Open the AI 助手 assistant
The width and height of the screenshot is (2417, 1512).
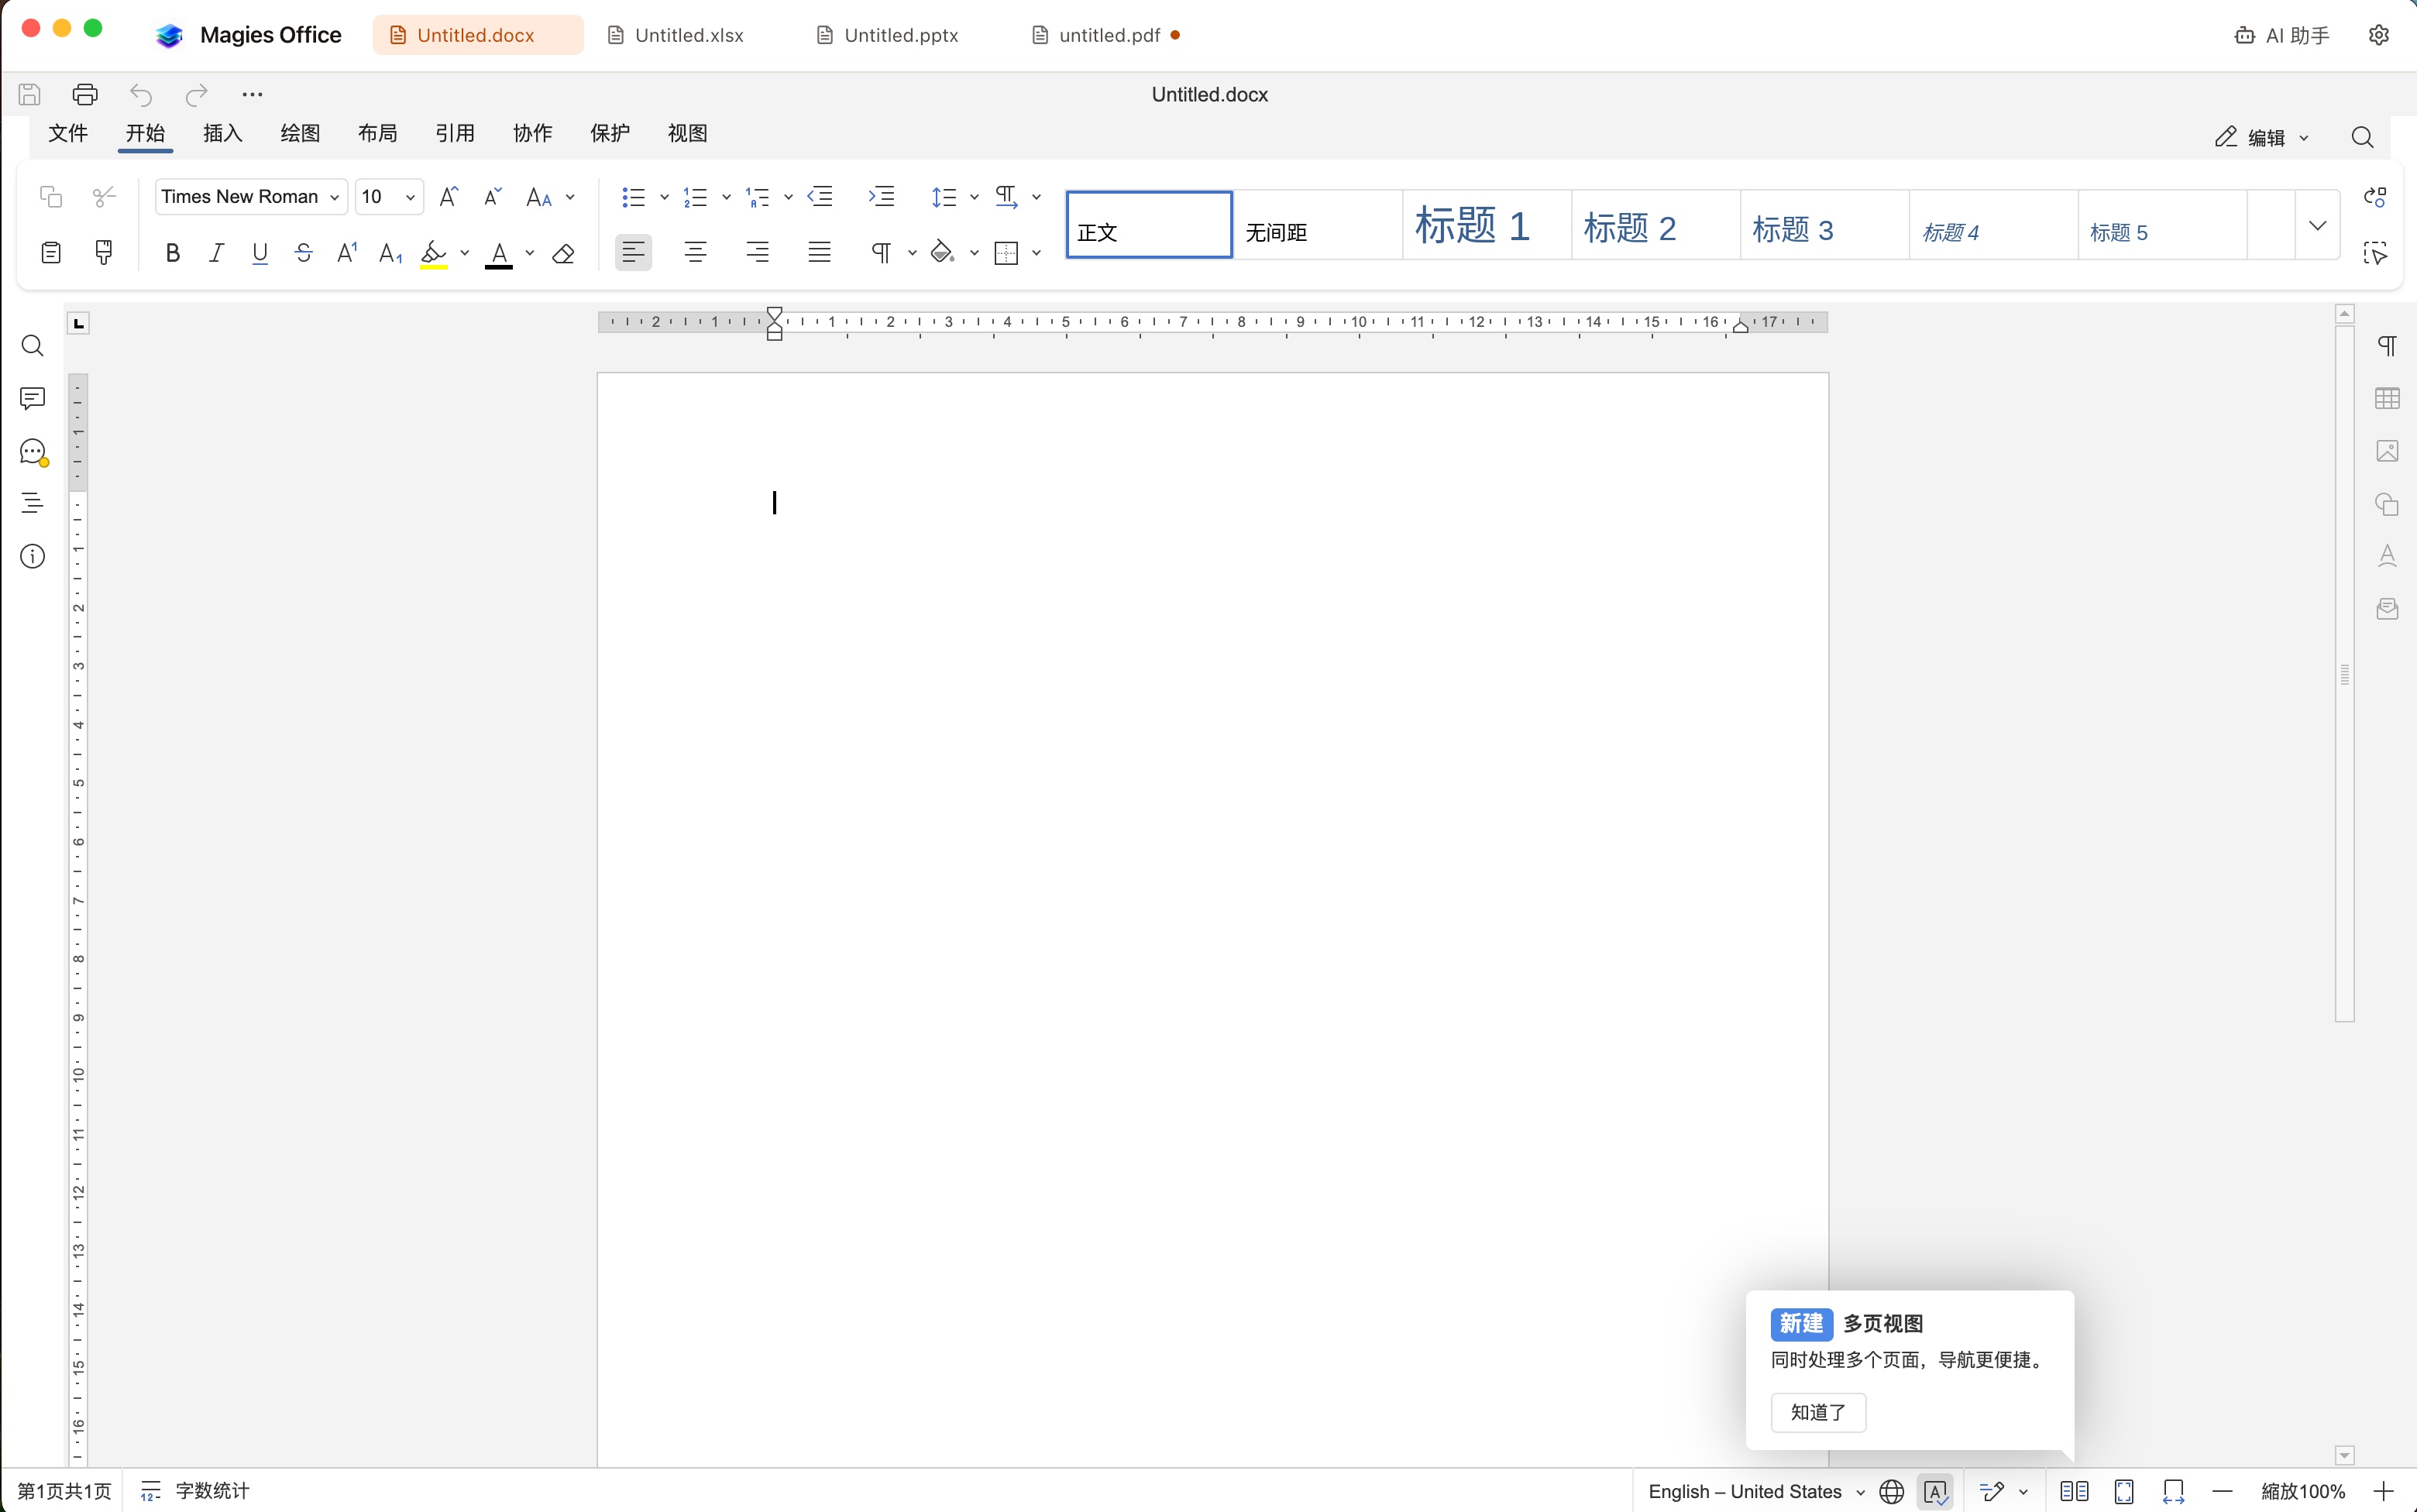(x=2282, y=35)
